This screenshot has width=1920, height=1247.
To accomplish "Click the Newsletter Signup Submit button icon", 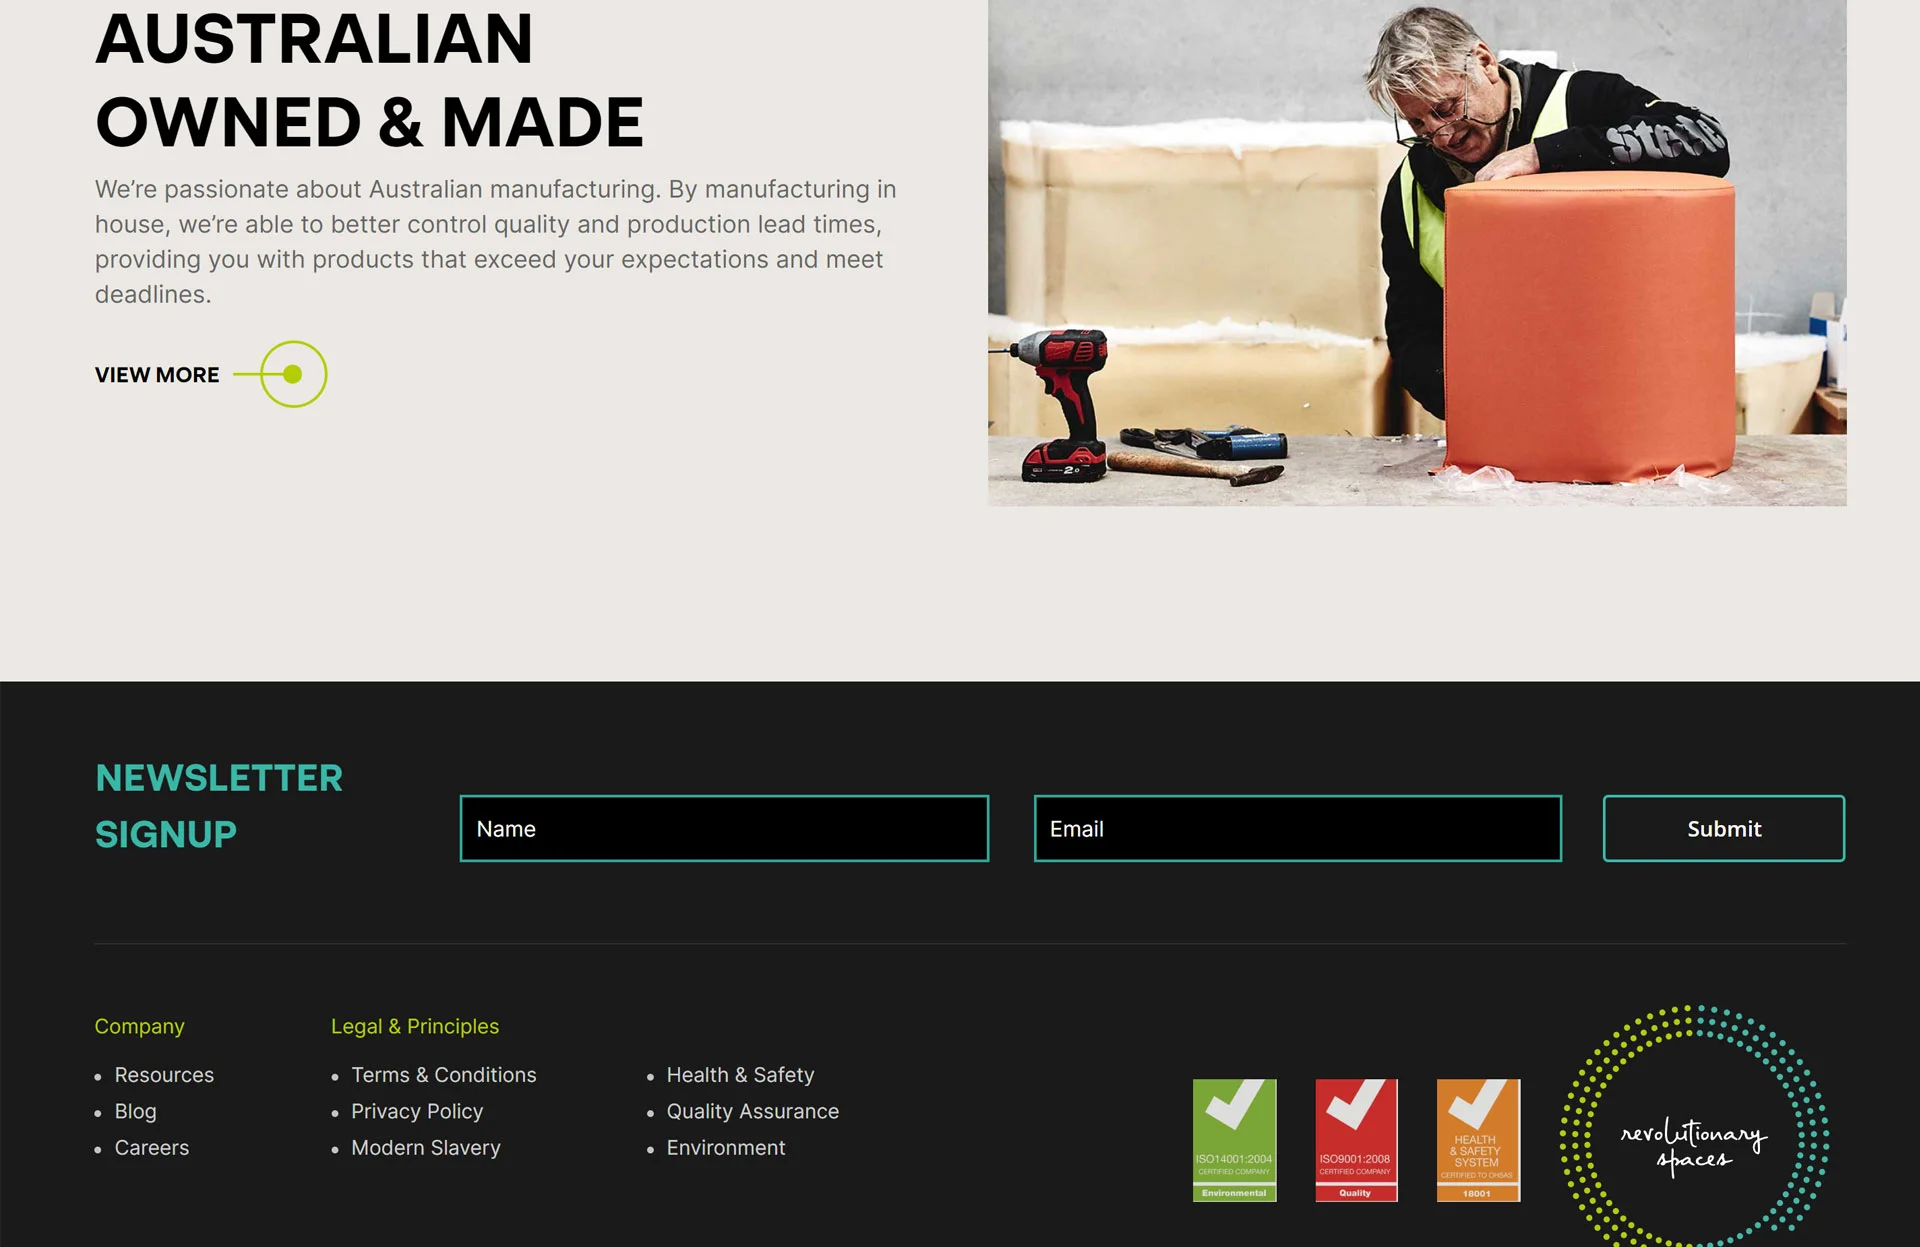I will (x=1724, y=829).
